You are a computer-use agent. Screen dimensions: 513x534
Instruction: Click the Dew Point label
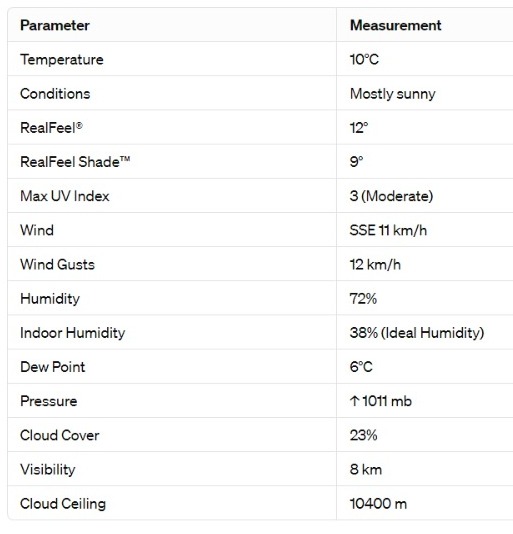pos(52,367)
